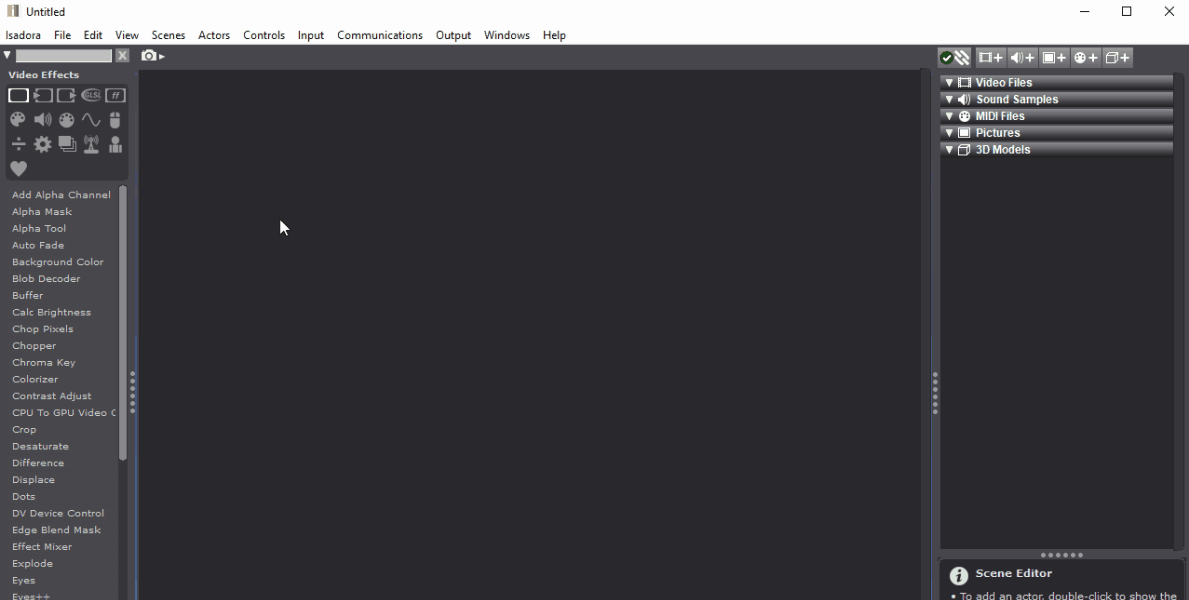Select the division calculation actor group
This screenshot has height=600, width=1189.
[18, 144]
